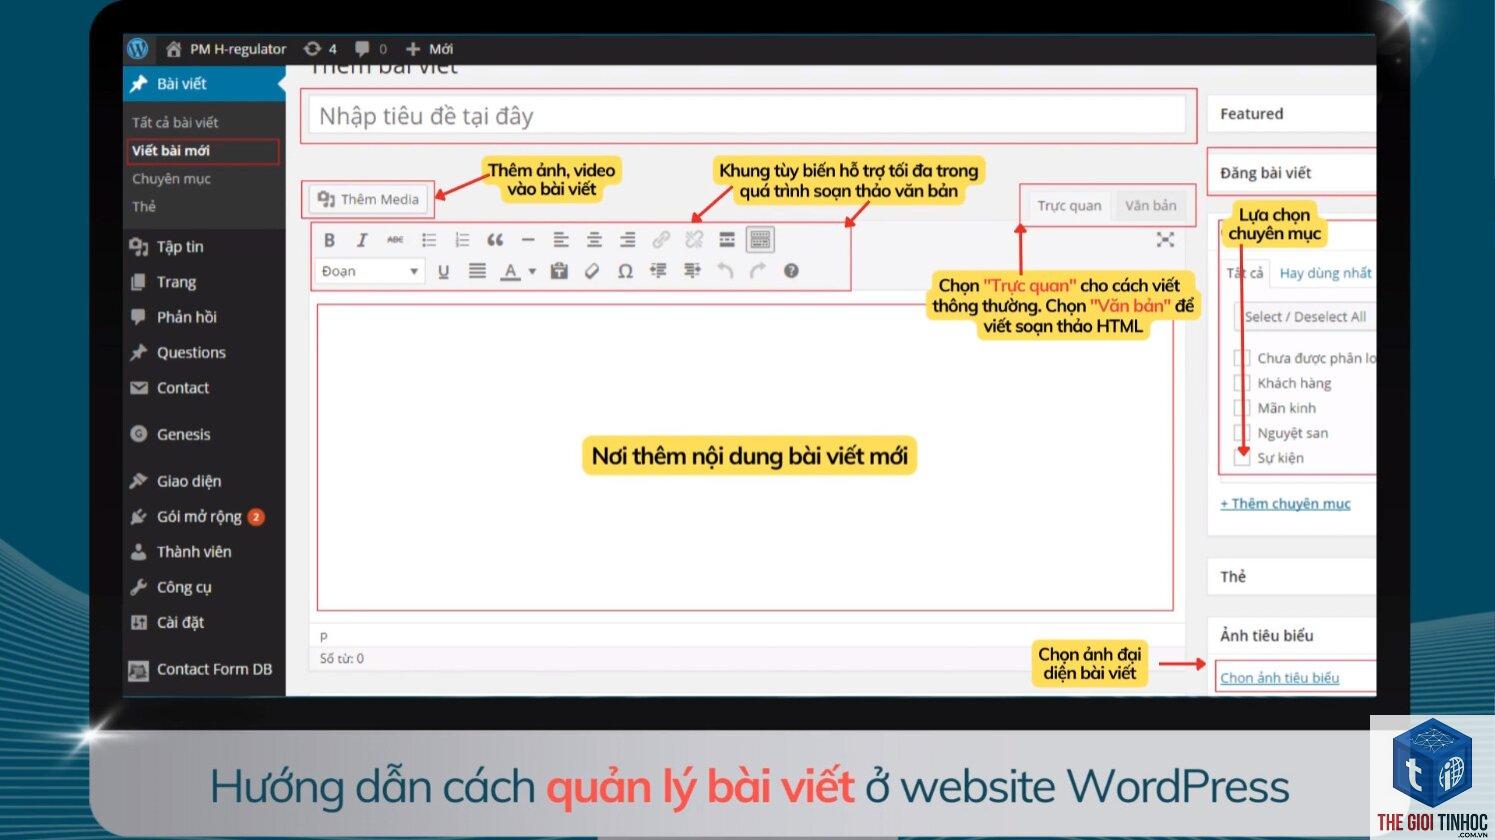Visit the PM H-regulator site from the admin bar
This screenshot has height=840, width=1495.
[226, 48]
